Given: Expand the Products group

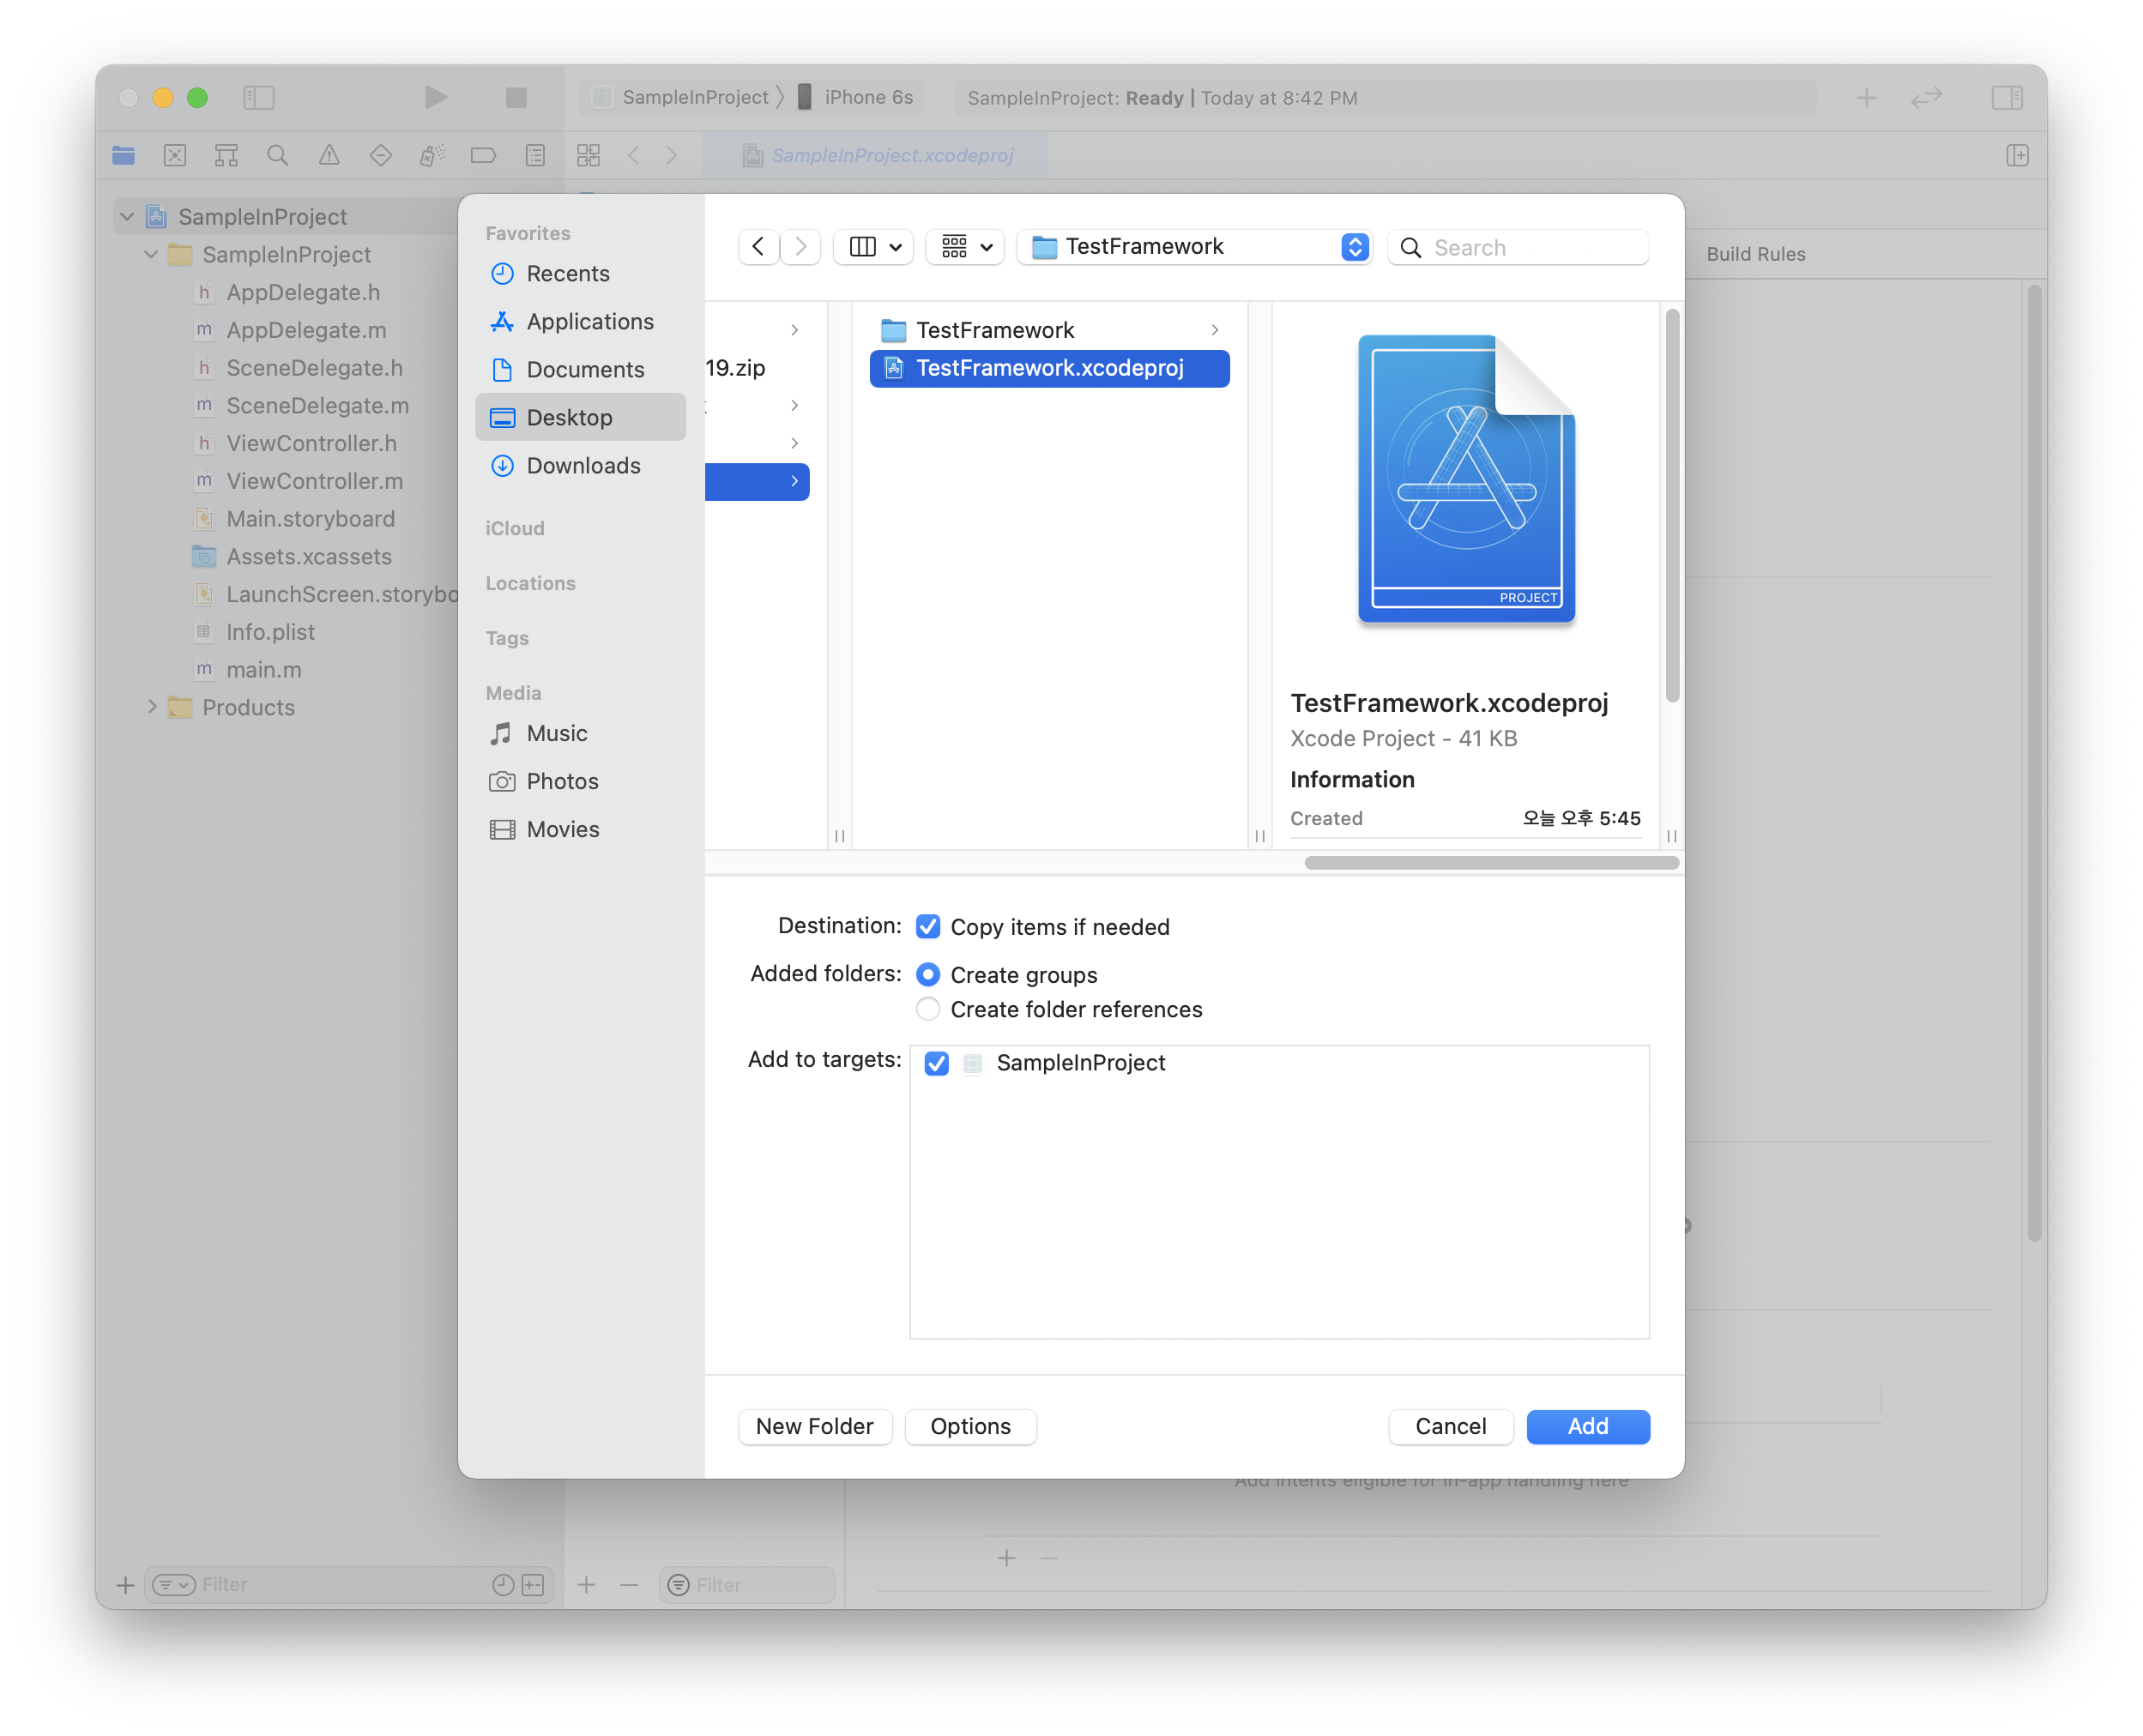Looking at the screenshot, I should (x=152, y=707).
